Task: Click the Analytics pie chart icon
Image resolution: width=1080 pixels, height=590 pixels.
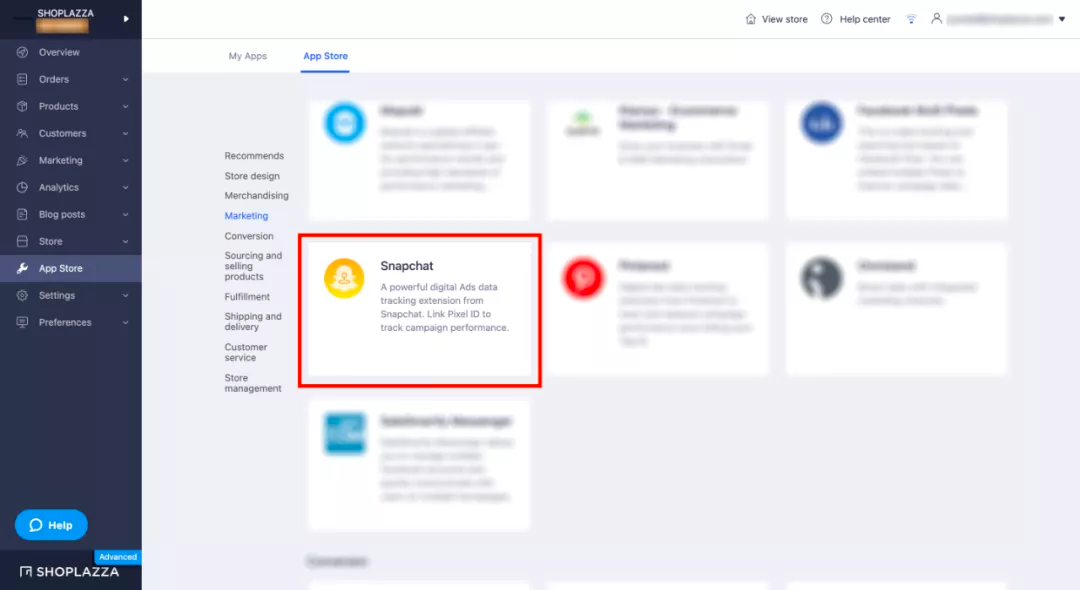Action: point(22,187)
